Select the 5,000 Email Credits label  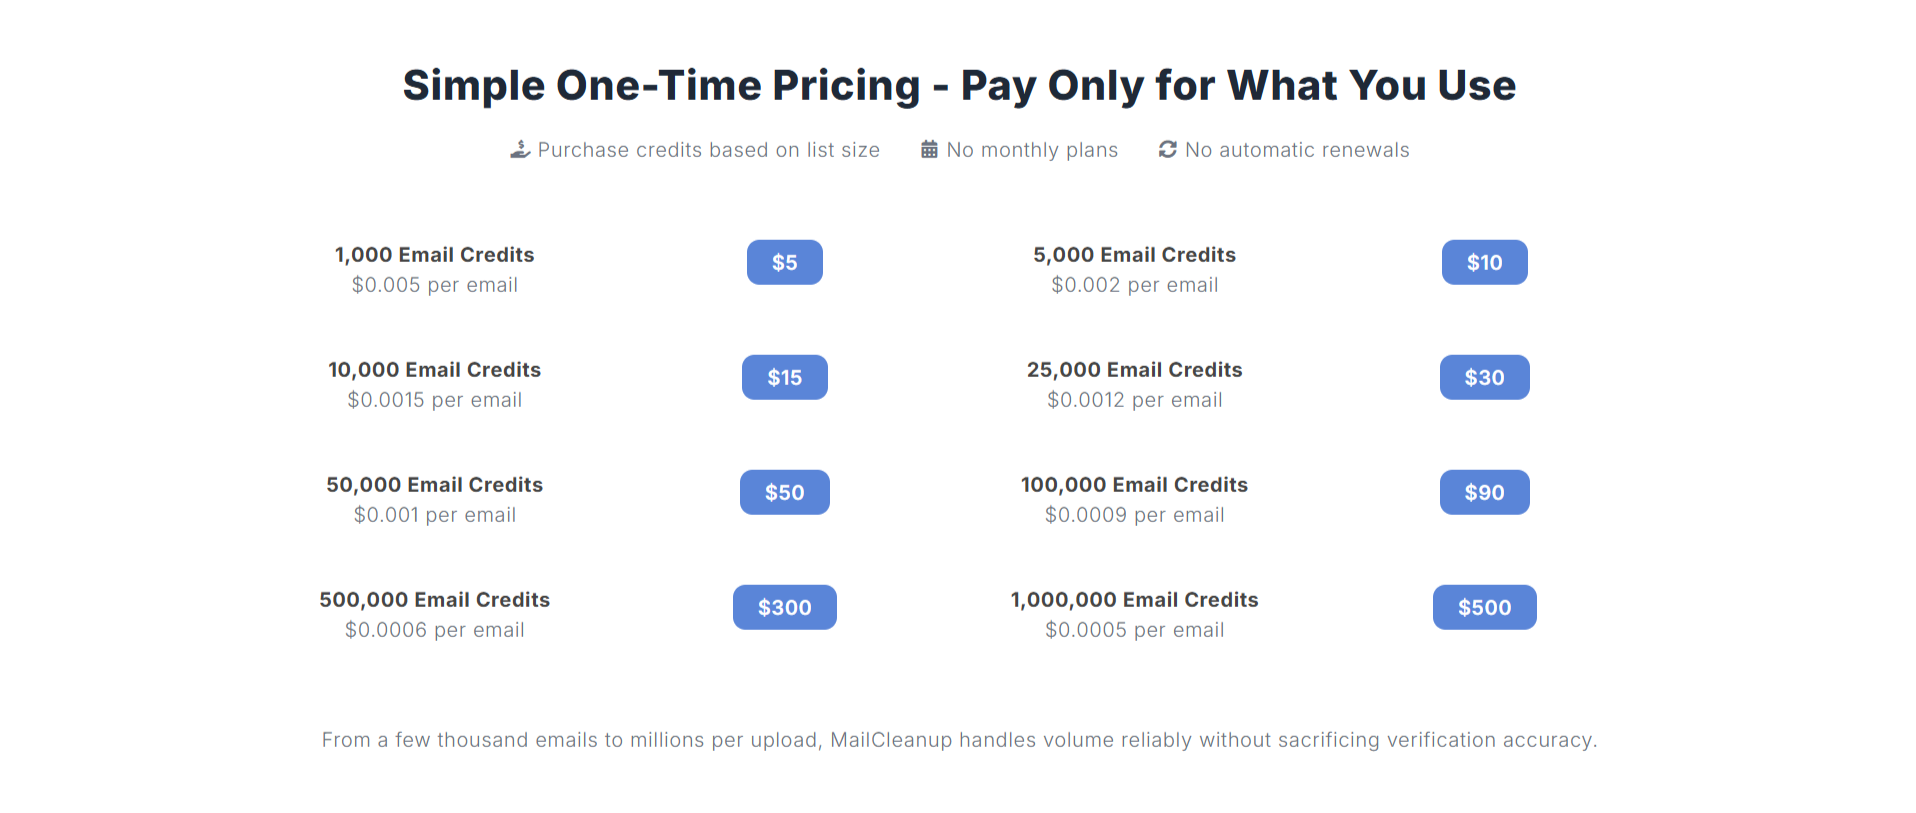click(1134, 255)
